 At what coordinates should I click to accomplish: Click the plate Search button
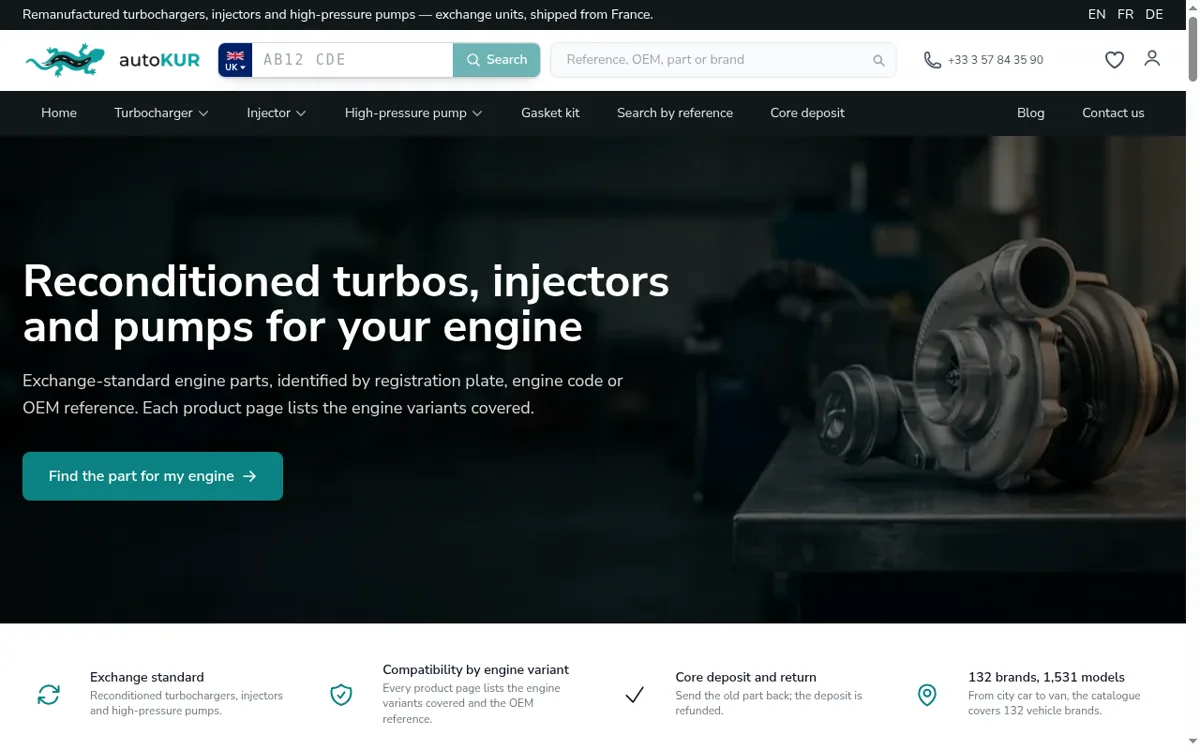coord(497,60)
